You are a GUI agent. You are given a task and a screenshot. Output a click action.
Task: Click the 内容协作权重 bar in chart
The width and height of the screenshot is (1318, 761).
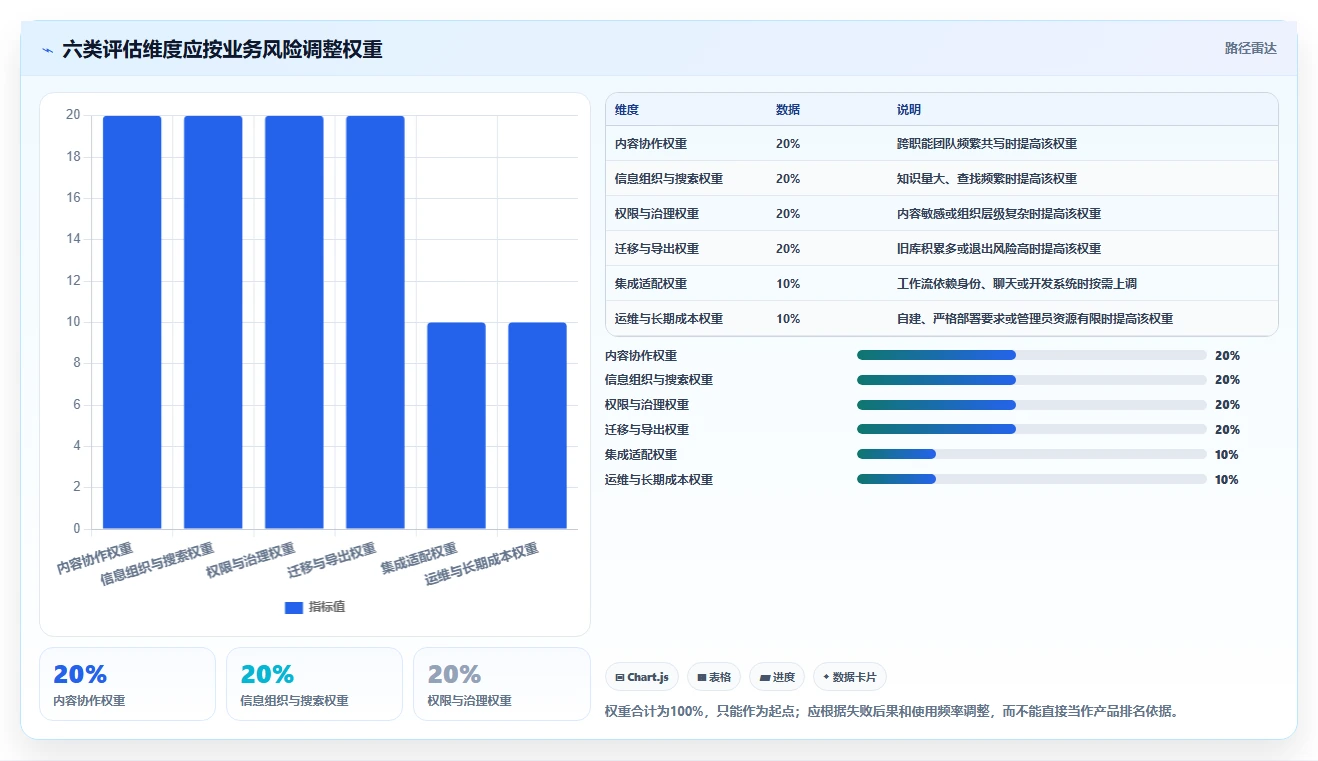[132, 322]
